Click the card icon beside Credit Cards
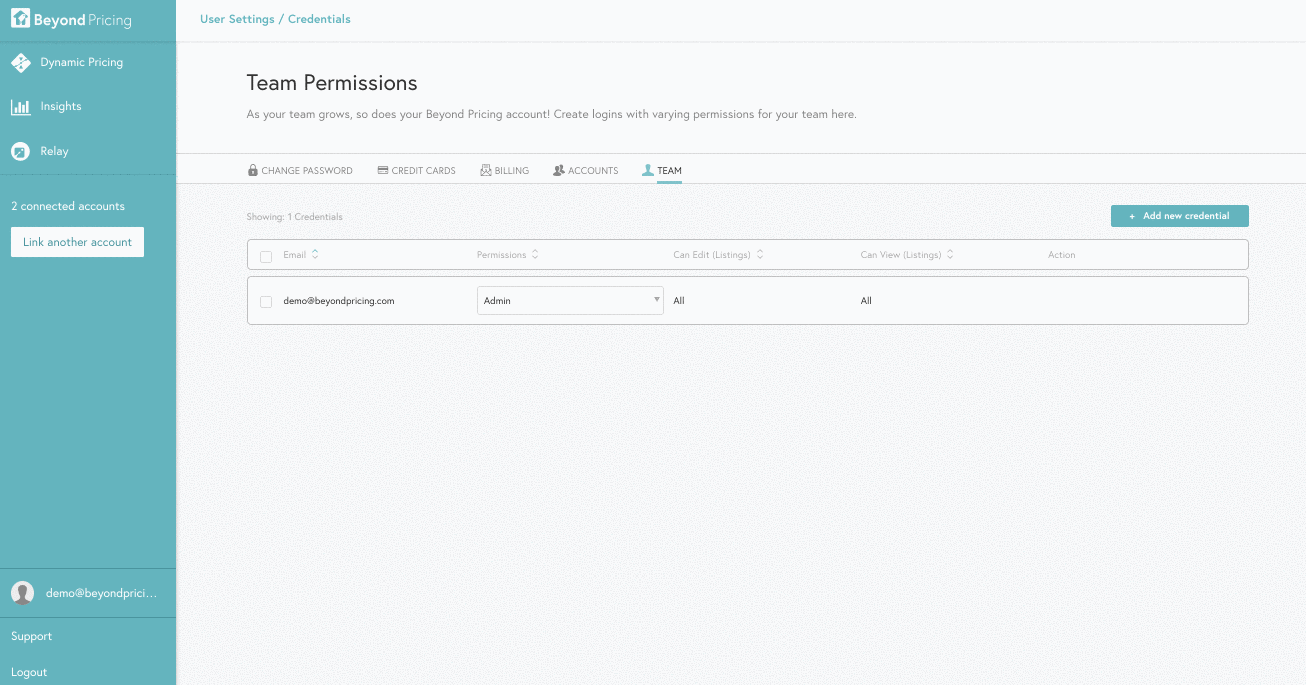 pos(383,171)
